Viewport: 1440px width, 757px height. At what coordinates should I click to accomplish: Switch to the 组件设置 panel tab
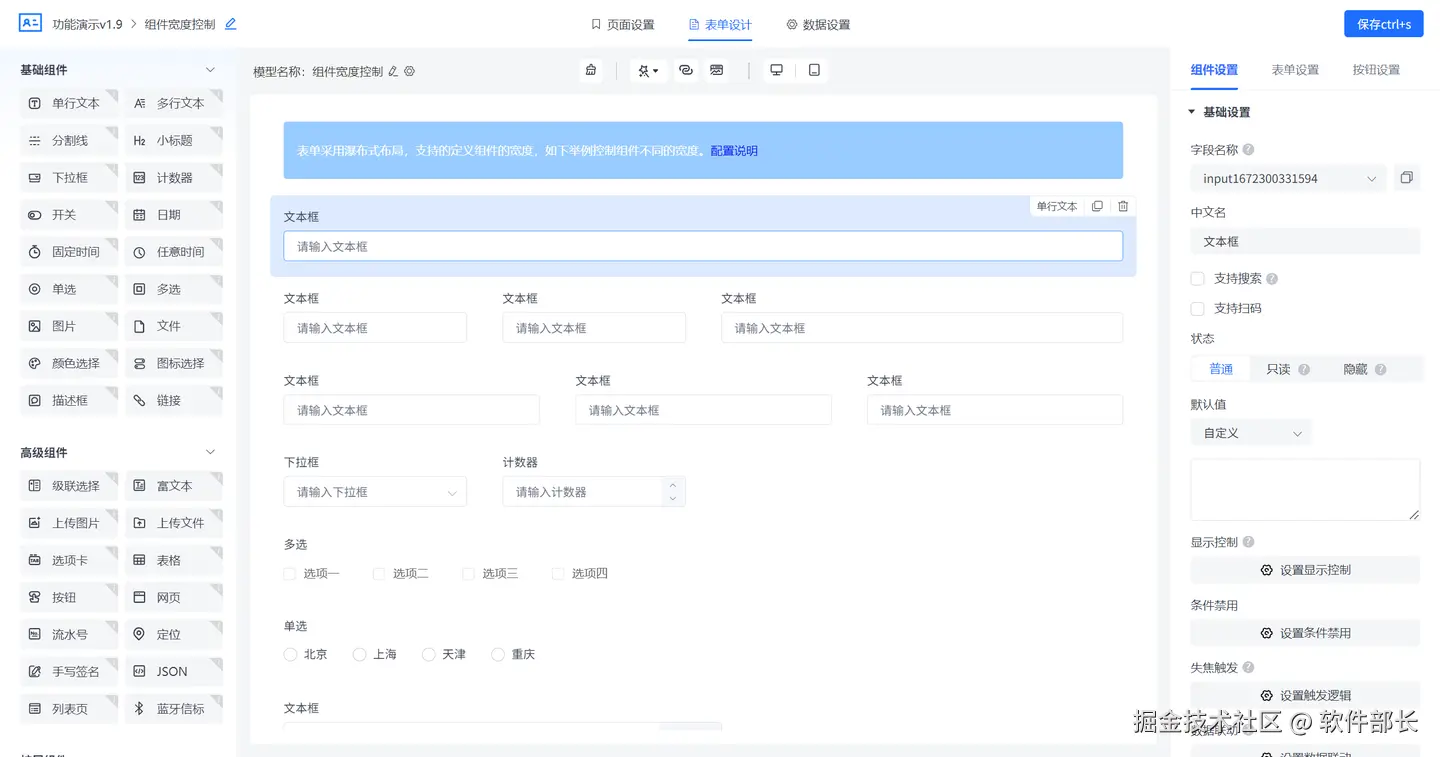tap(1214, 70)
